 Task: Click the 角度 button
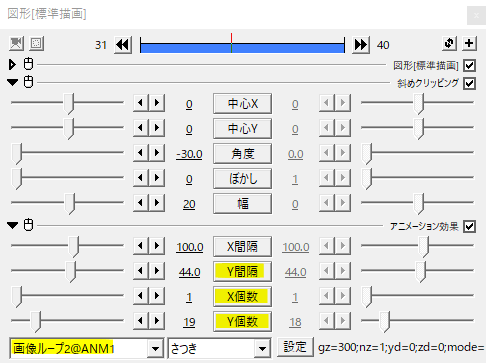point(242,153)
